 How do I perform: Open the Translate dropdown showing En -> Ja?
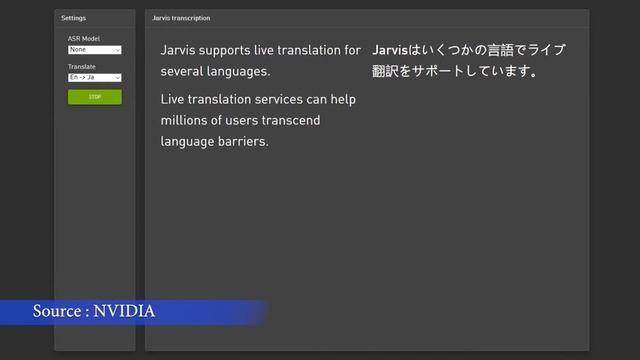95,78
